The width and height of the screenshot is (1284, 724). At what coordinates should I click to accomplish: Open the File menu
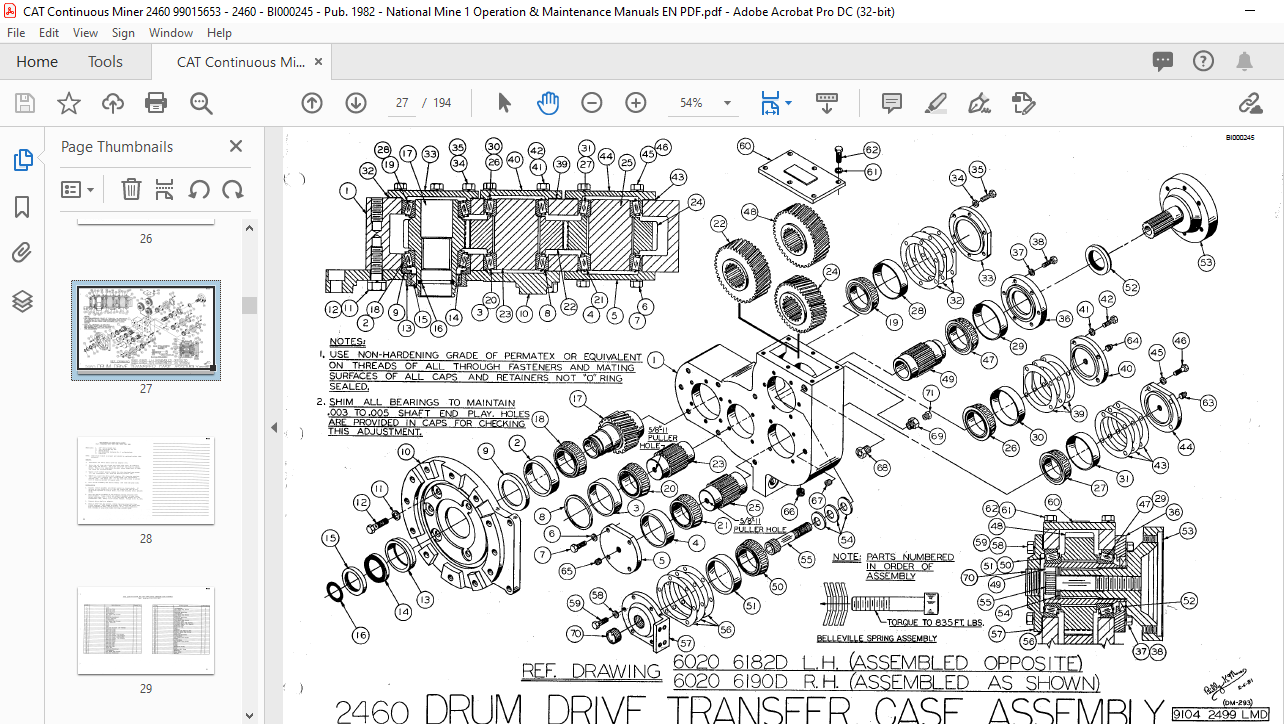[16, 33]
